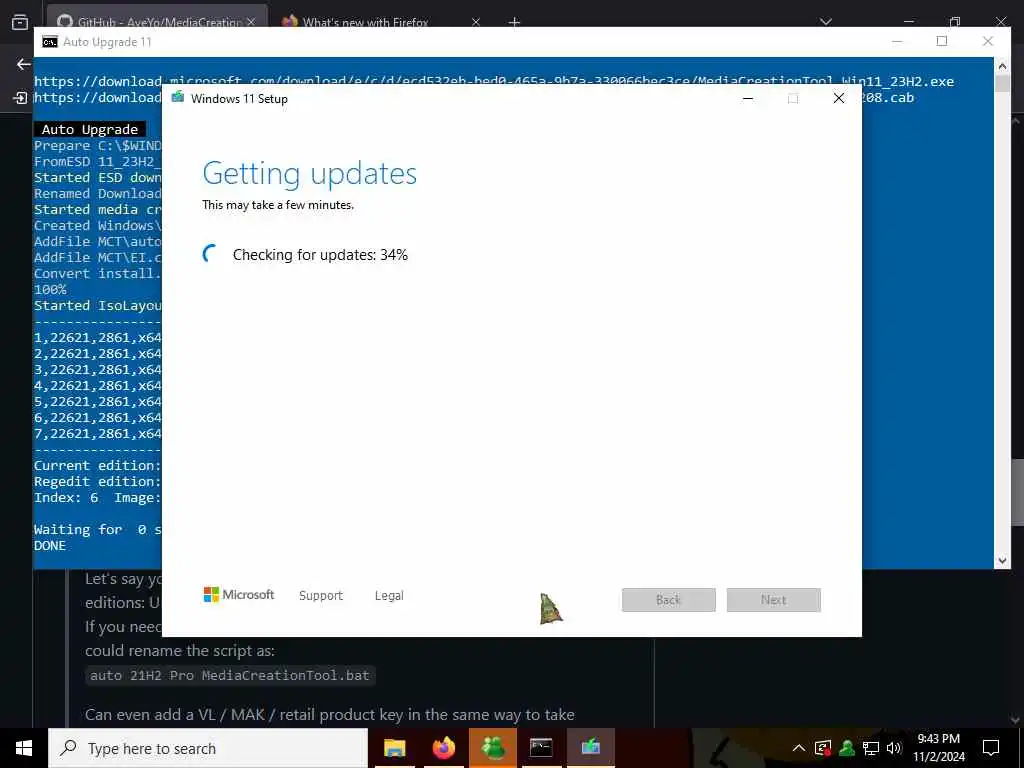This screenshot has height=768, width=1024.
Task: Open the Support link in Setup
Action: click(321, 596)
